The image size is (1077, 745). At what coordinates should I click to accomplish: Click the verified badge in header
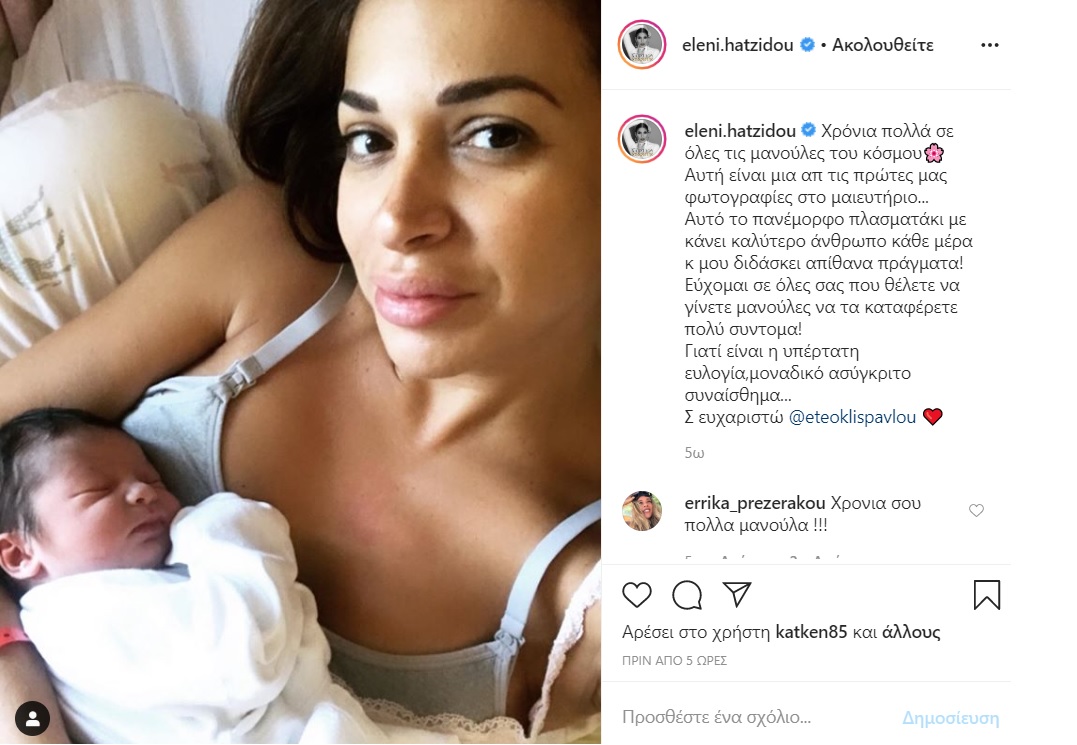(808, 45)
